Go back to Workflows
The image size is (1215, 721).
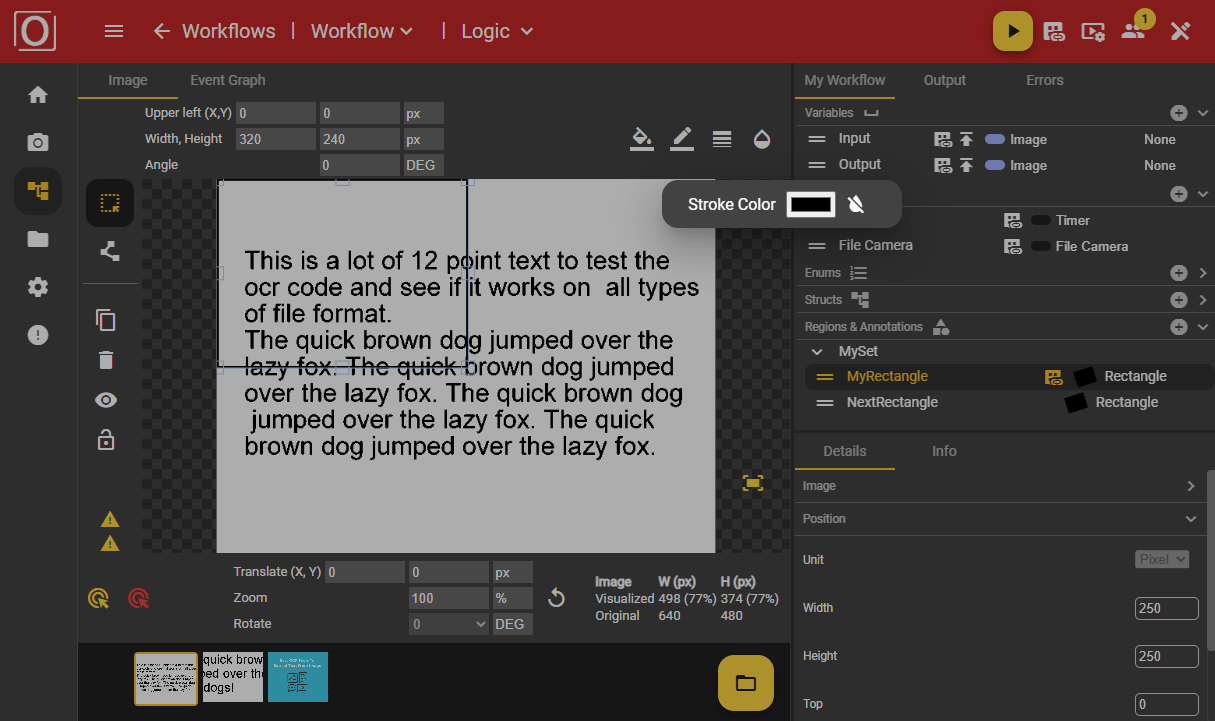[x=214, y=31]
